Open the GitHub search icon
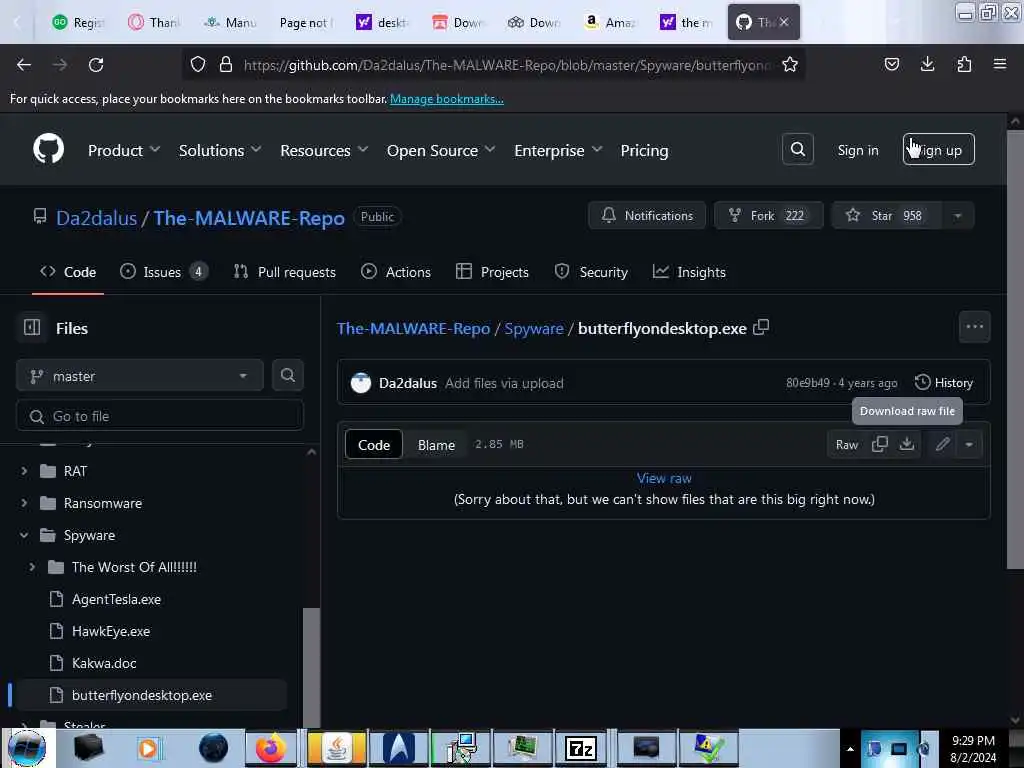This screenshot has width=1024, height=768. click(797, 150)
